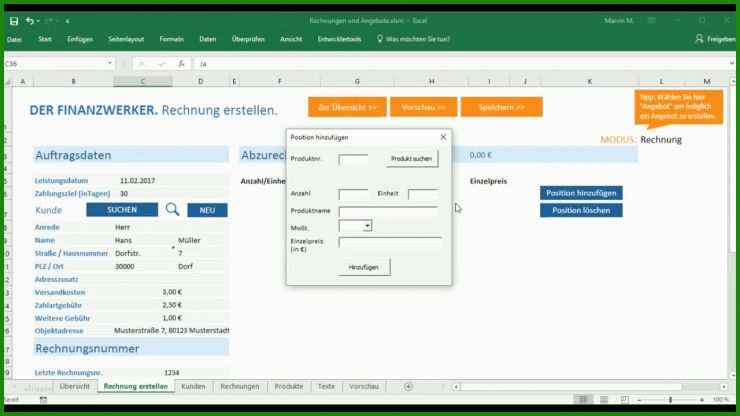This screenshot has width=740, height=416.
Task: Switch to the Übersicht sheet tab
Action: [x=74, y=386]
